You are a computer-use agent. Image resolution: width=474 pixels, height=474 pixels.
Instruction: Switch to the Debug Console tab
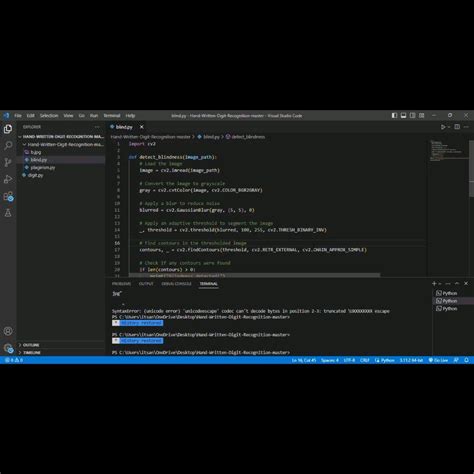coord(176,284)
